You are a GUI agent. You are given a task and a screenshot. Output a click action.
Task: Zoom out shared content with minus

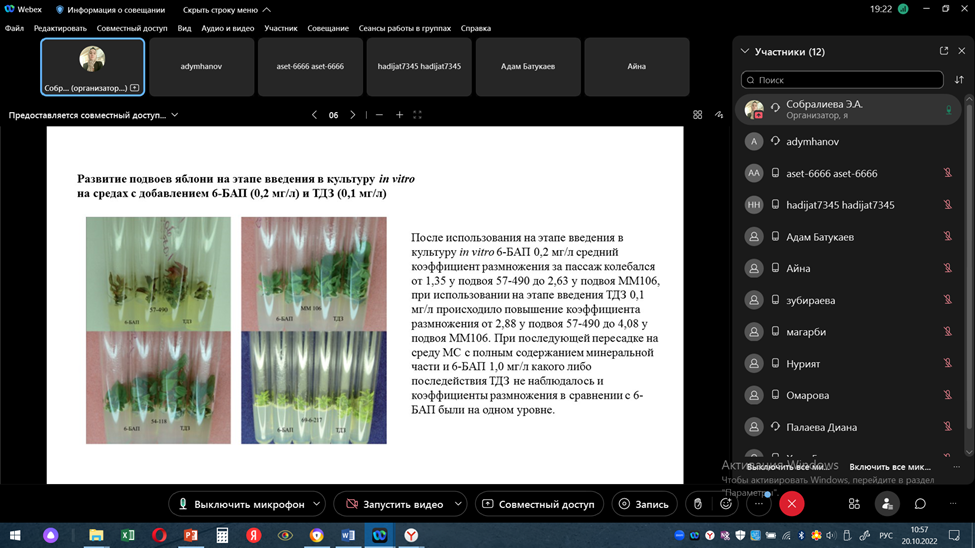(379, 115)
